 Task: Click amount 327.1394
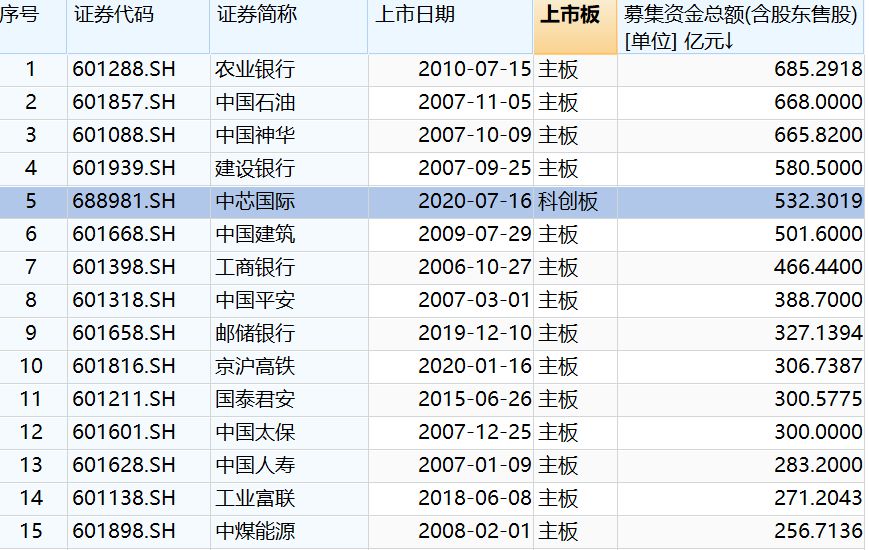click(740, 334)
